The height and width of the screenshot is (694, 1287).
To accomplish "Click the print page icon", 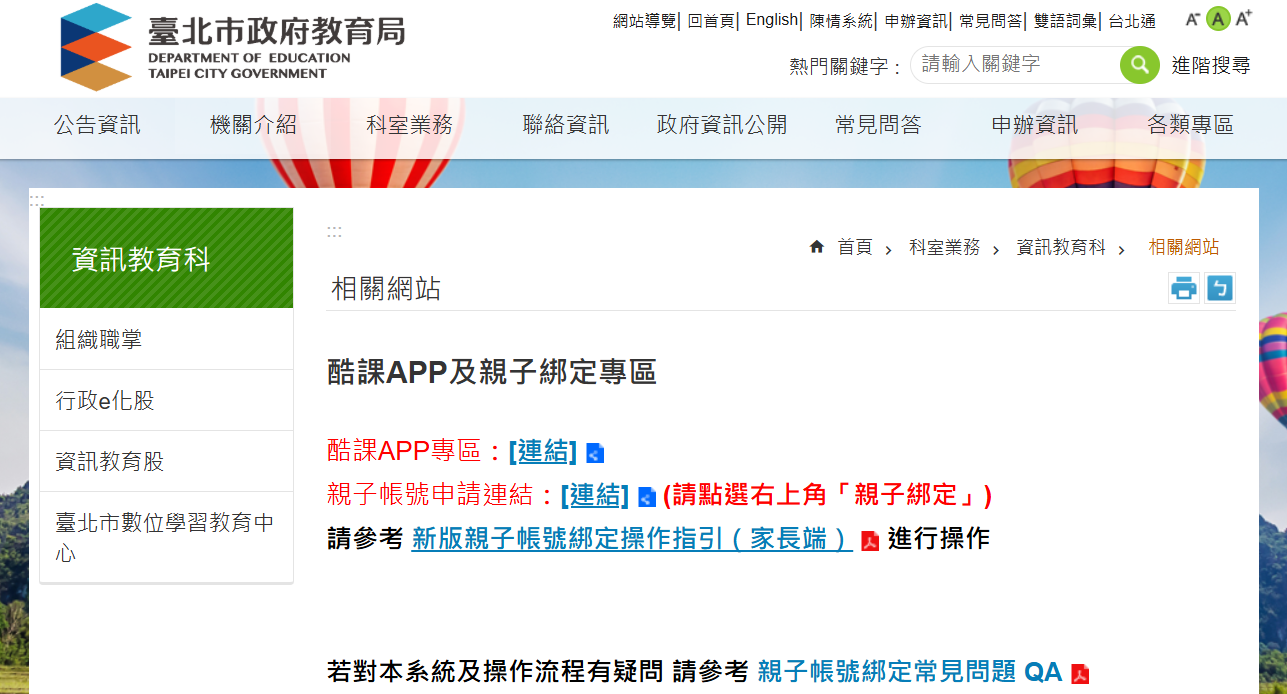I will click(1184, 289).
